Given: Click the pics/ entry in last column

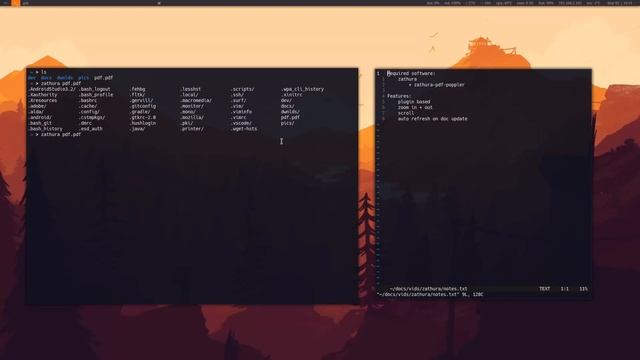Looking at the screenshot, I should (287, 123).
